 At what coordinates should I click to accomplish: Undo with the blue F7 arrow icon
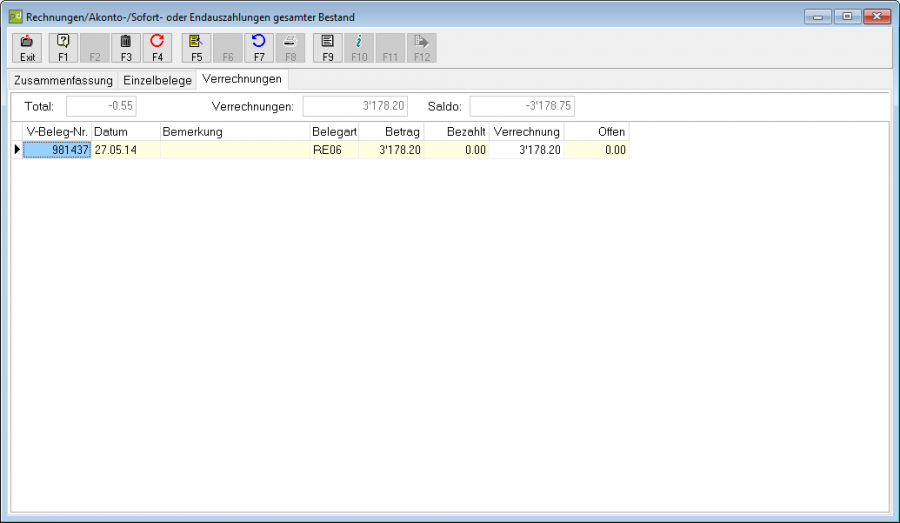tap(259, 48)
